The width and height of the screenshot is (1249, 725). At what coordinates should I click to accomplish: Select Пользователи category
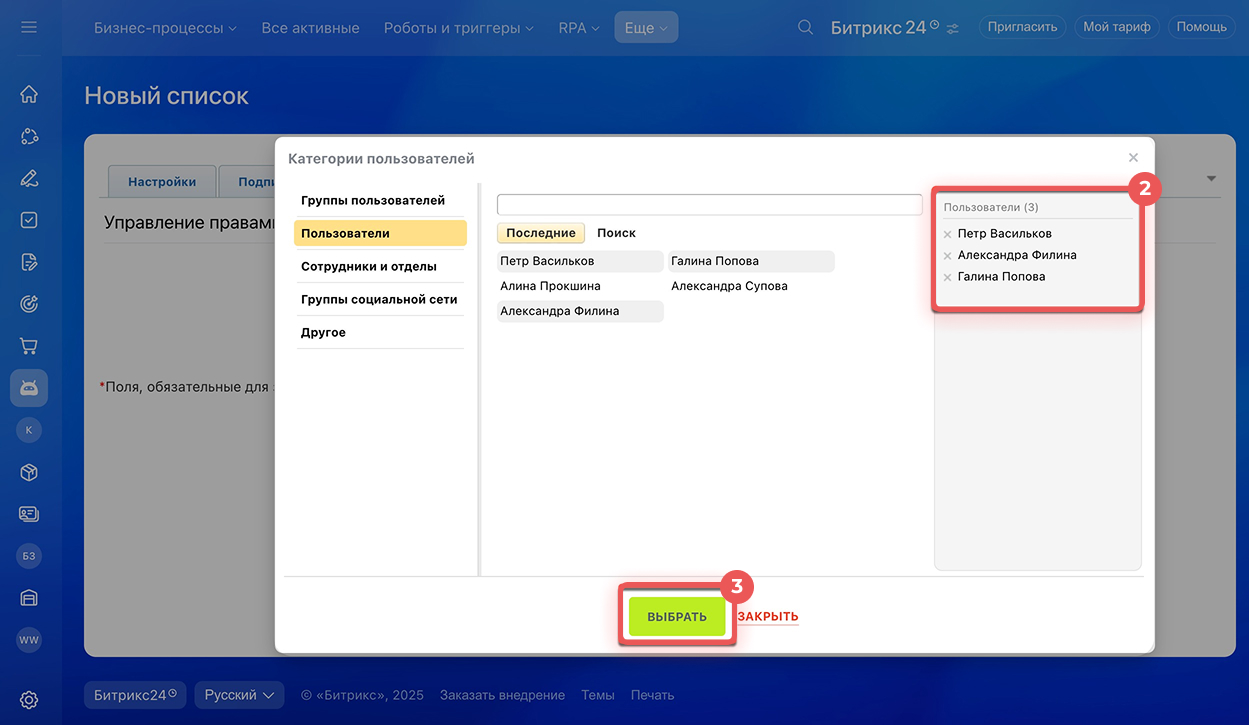tap(380, 233)
